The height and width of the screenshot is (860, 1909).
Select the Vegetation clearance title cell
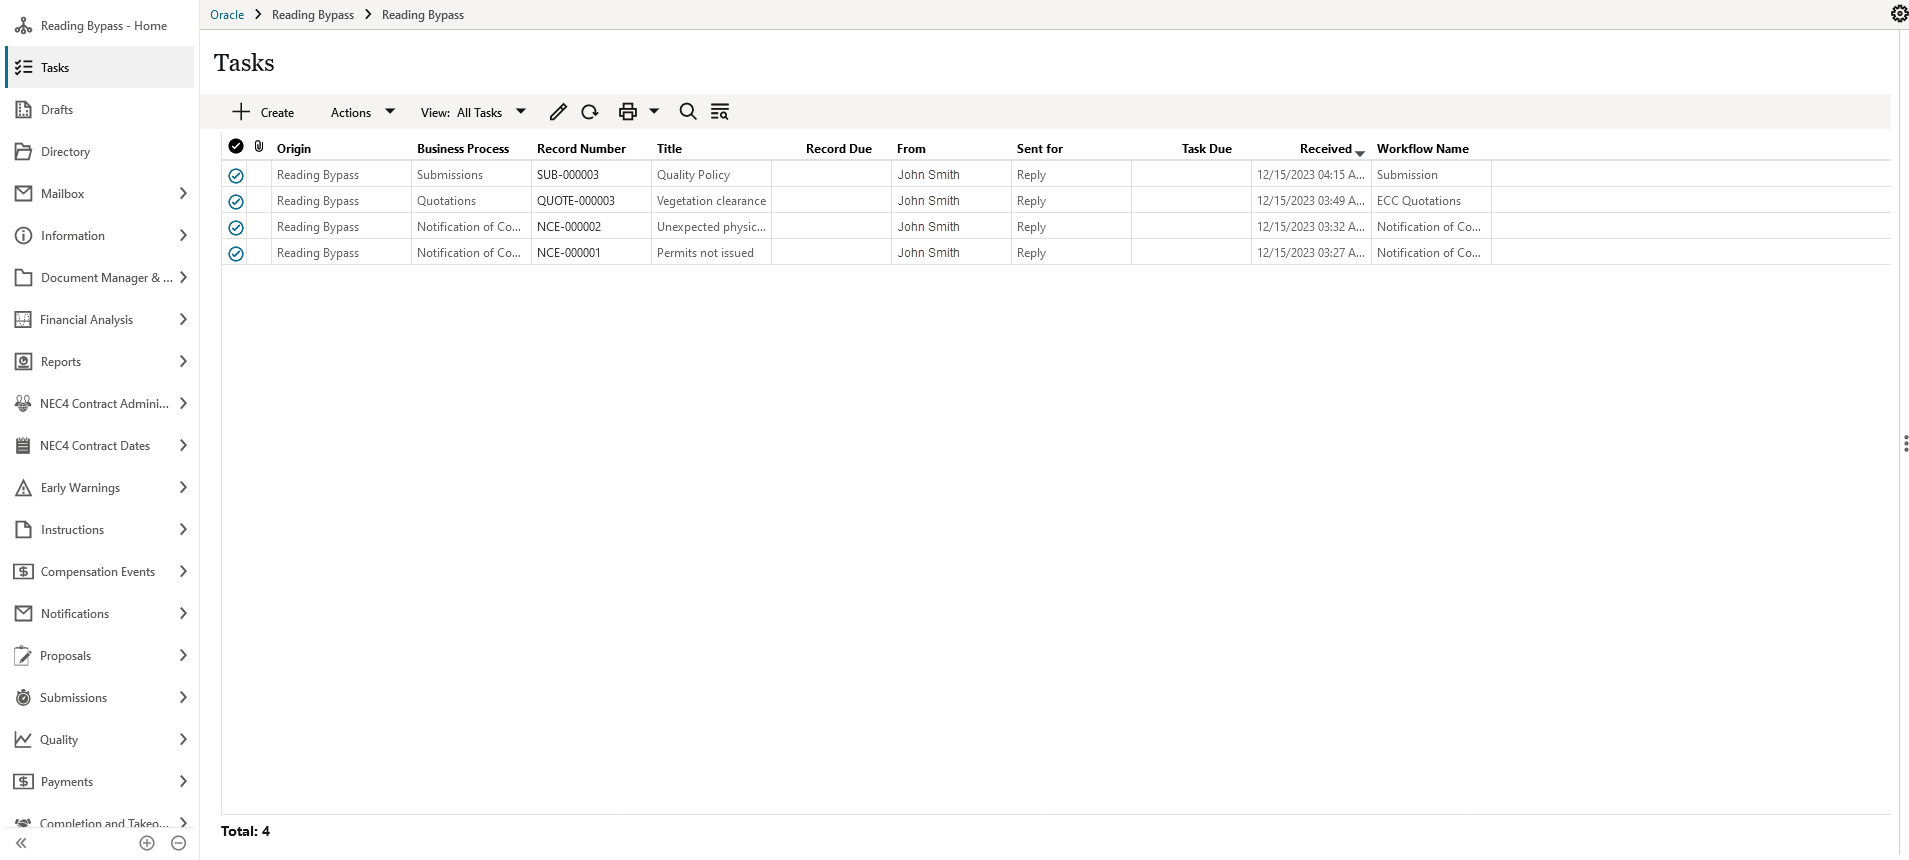pyautogui.click(x=711, y=201)
